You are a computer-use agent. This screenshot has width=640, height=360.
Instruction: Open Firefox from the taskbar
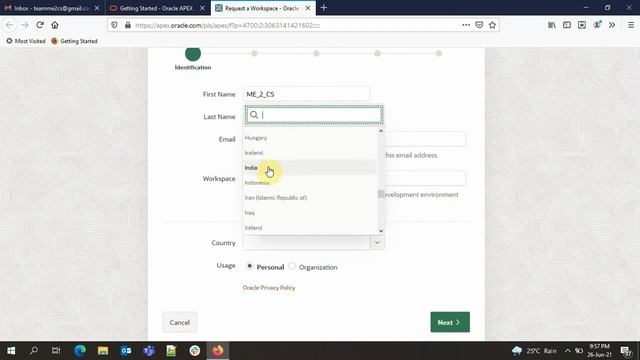click(218, 351)
